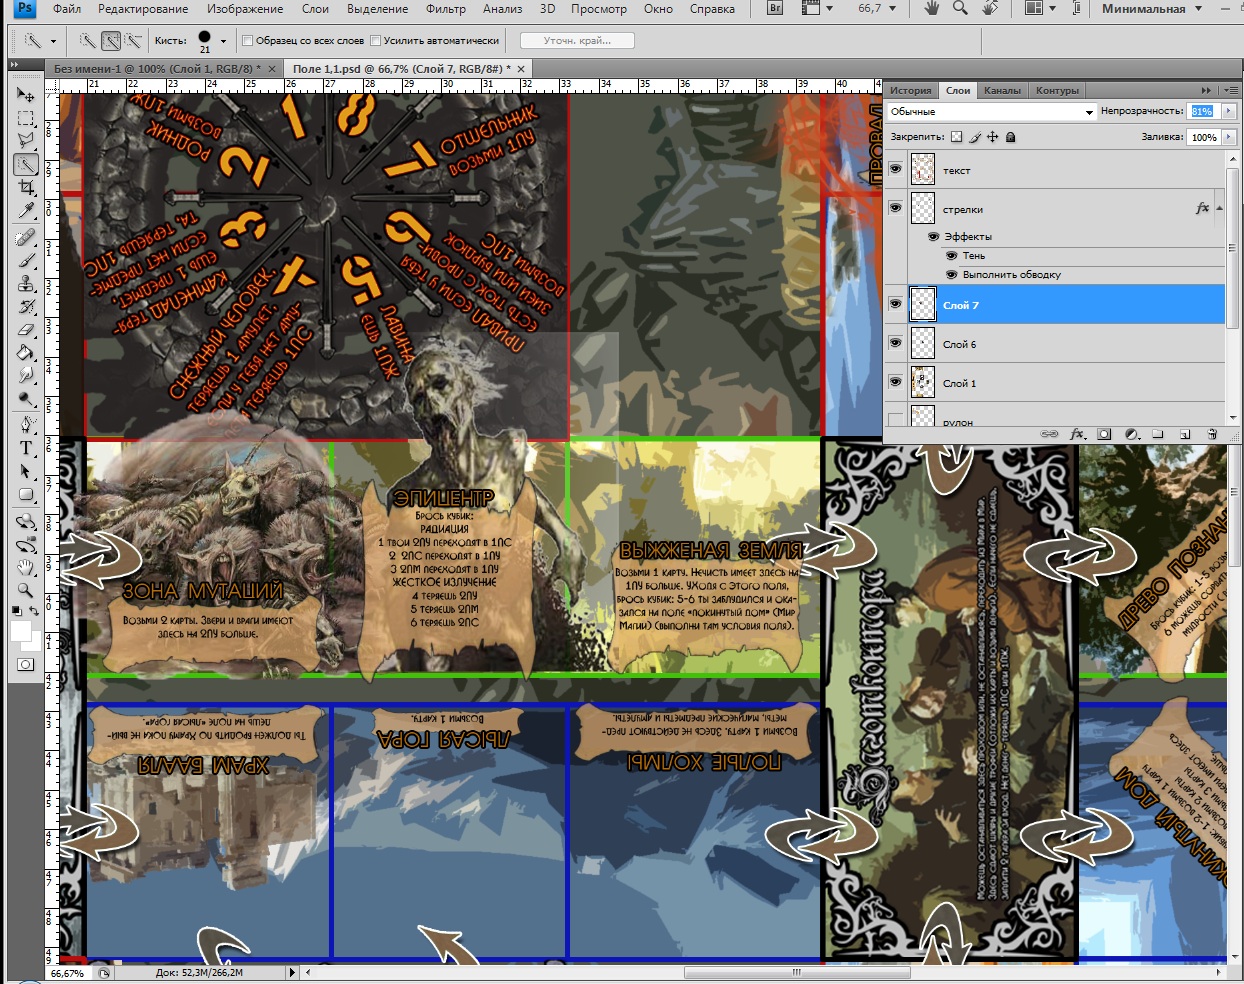Switch to the 'История' tab

pos(911,91)
